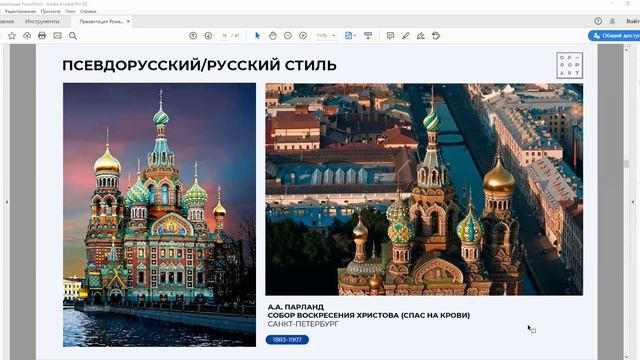This screenshot has height=360, width=640.
Task: Click the upload to cloud icon
Action: pyautogui.click(x=27, y=36)
